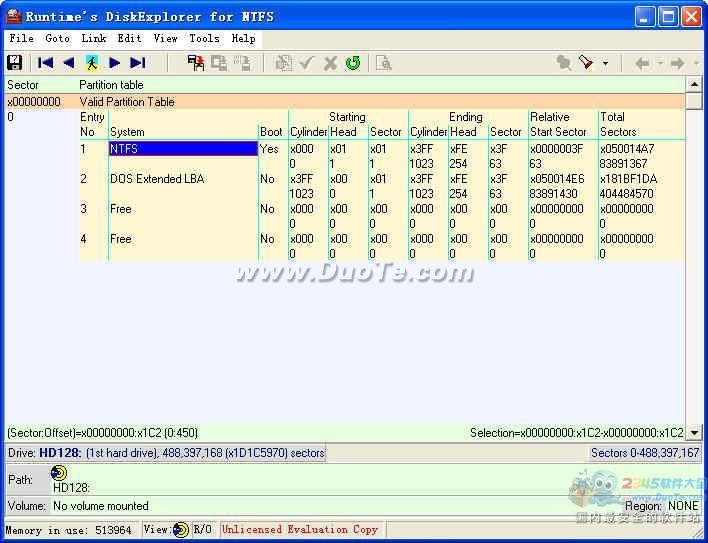Open the Link menu
The width and height of the screenshot is (708, 543).
(93, 38)
